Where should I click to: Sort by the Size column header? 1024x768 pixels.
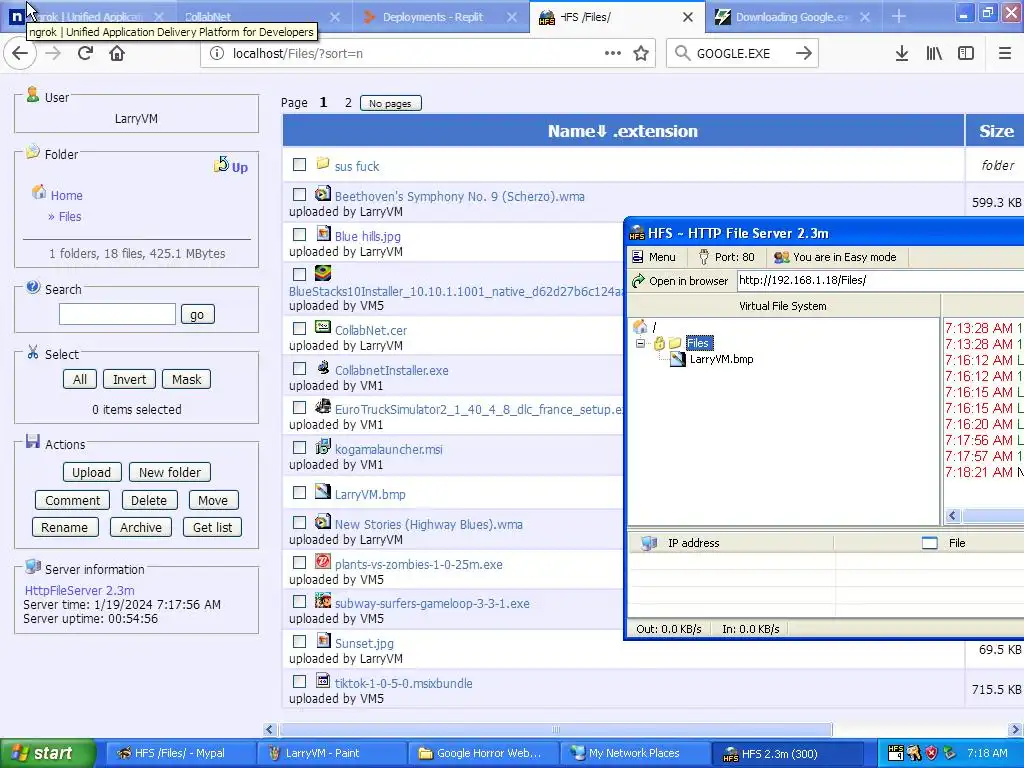[x=997, y=131]
